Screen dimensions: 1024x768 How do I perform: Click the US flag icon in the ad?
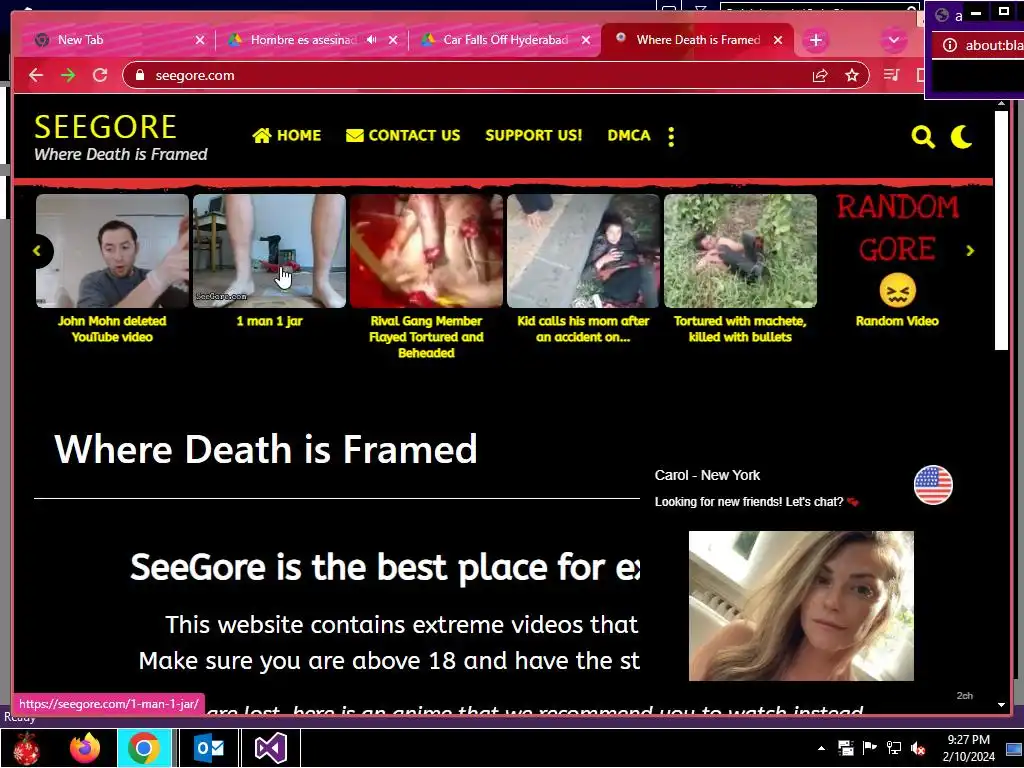click(933, 485)
